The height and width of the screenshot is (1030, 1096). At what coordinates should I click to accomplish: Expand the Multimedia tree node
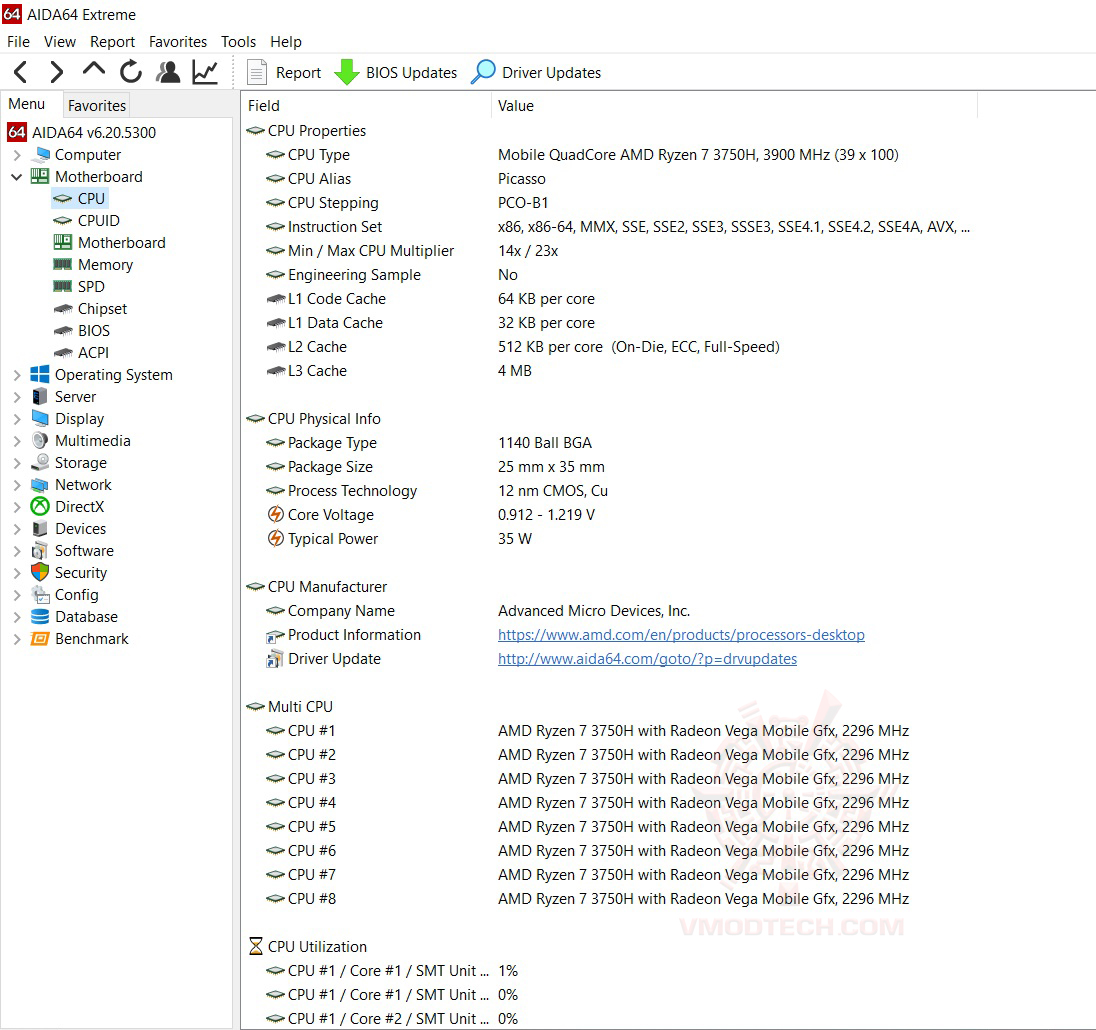(17, 441)
